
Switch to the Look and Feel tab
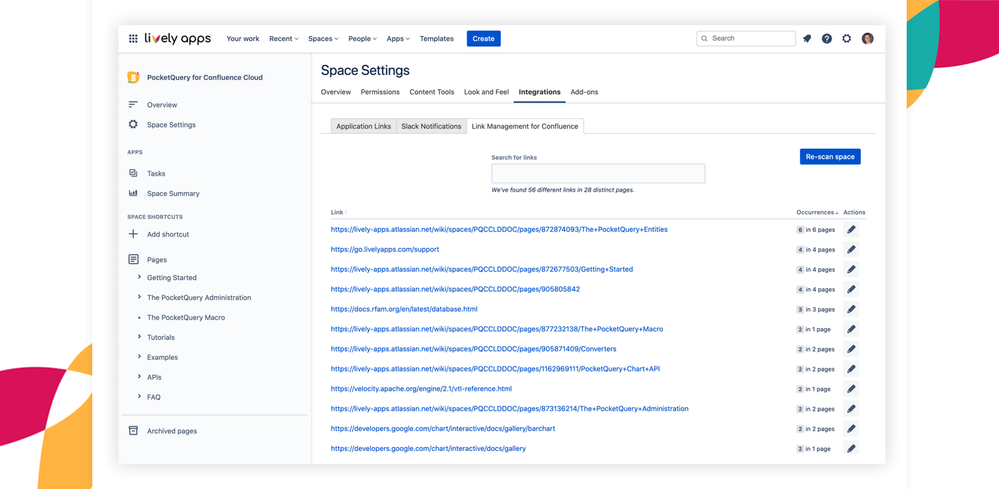click(x=486, y=92)
